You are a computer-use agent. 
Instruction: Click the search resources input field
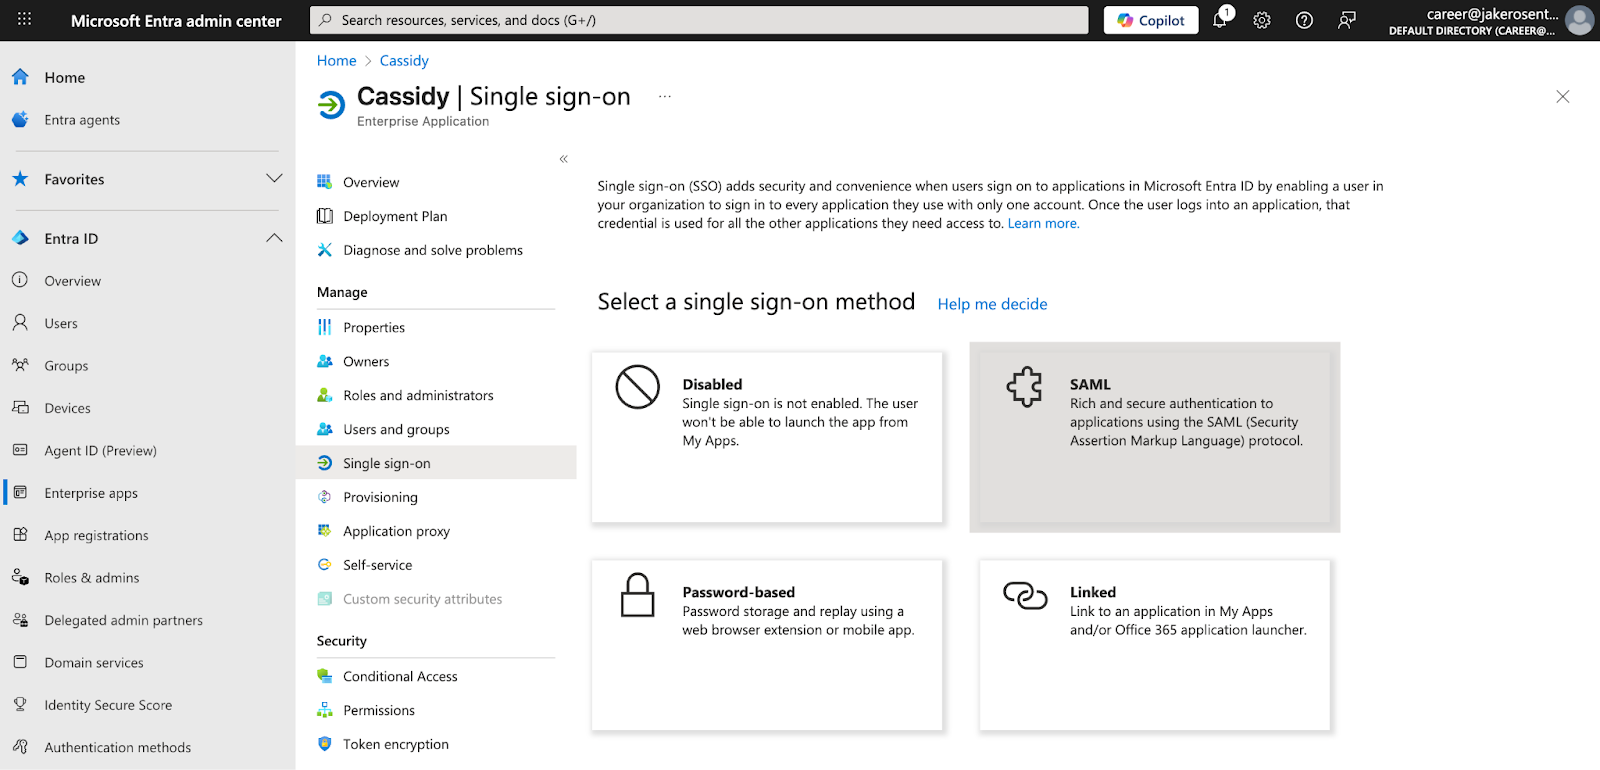point(699,20)
